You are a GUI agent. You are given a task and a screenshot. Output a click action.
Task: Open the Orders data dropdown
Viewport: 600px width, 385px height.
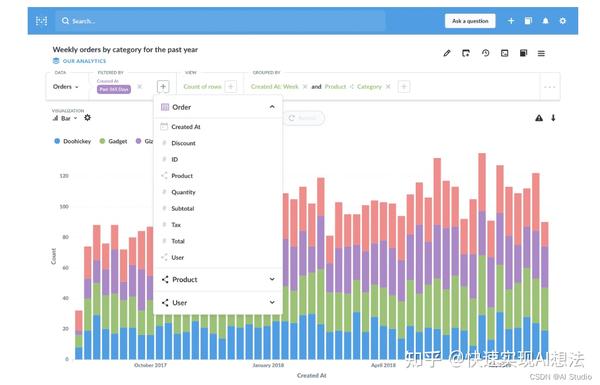[x=65, y=86]
